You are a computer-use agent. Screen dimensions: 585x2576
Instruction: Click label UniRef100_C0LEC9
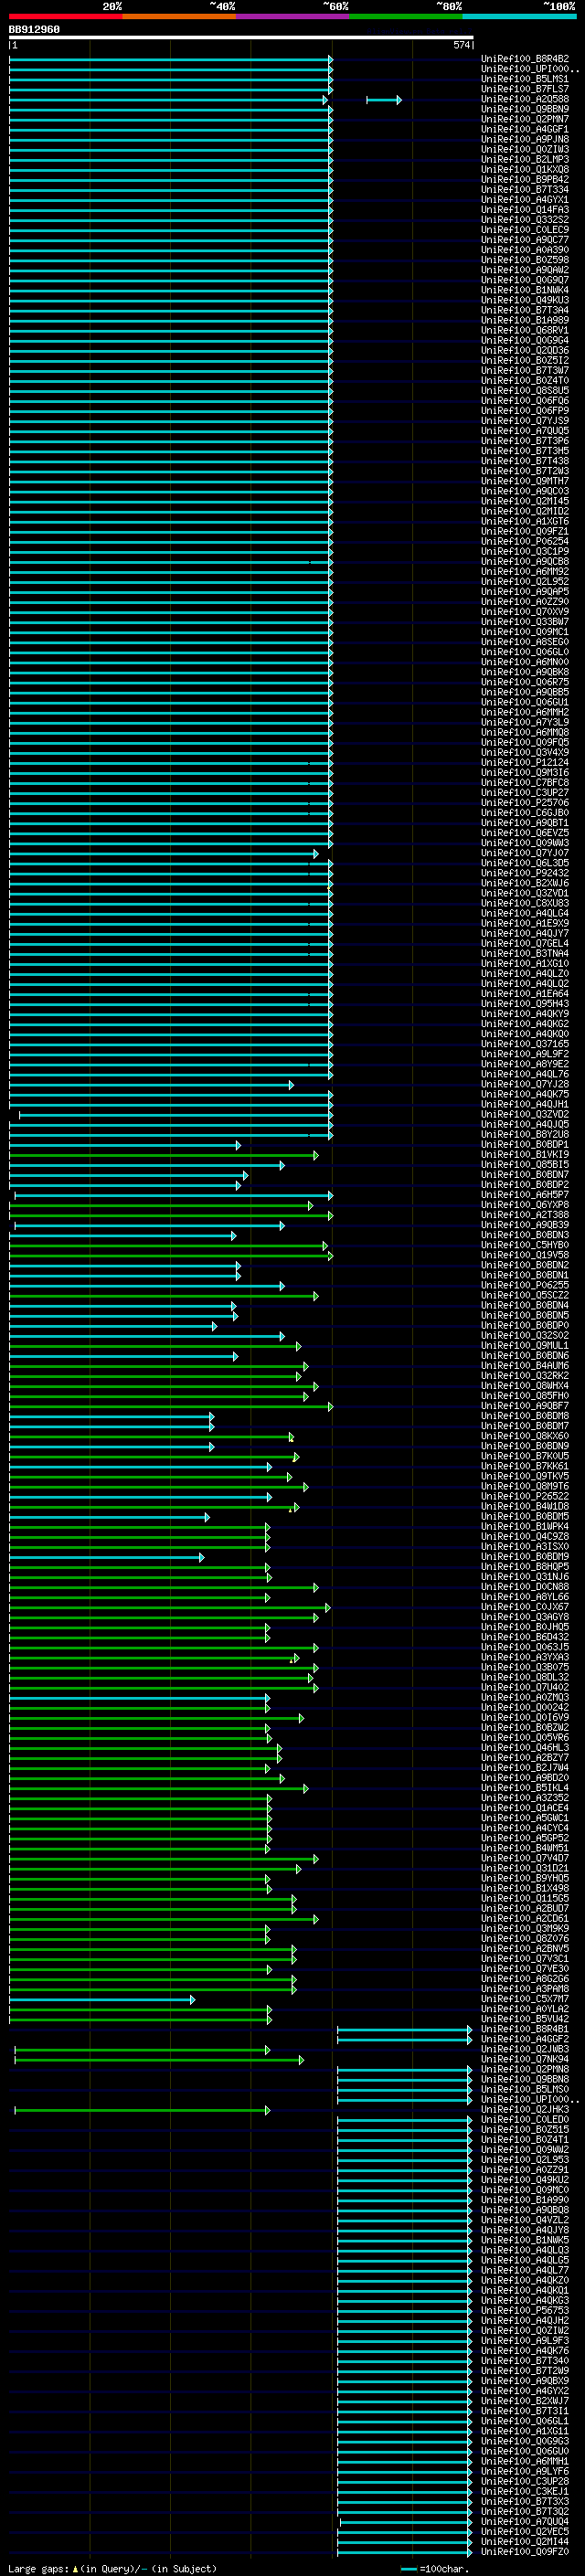(x=525, y=230)
